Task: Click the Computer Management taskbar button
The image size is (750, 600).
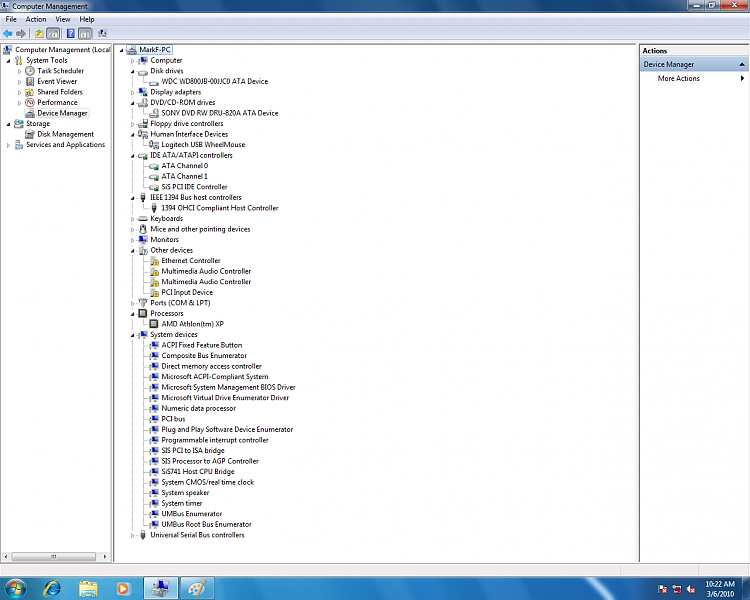Action: 161,589
